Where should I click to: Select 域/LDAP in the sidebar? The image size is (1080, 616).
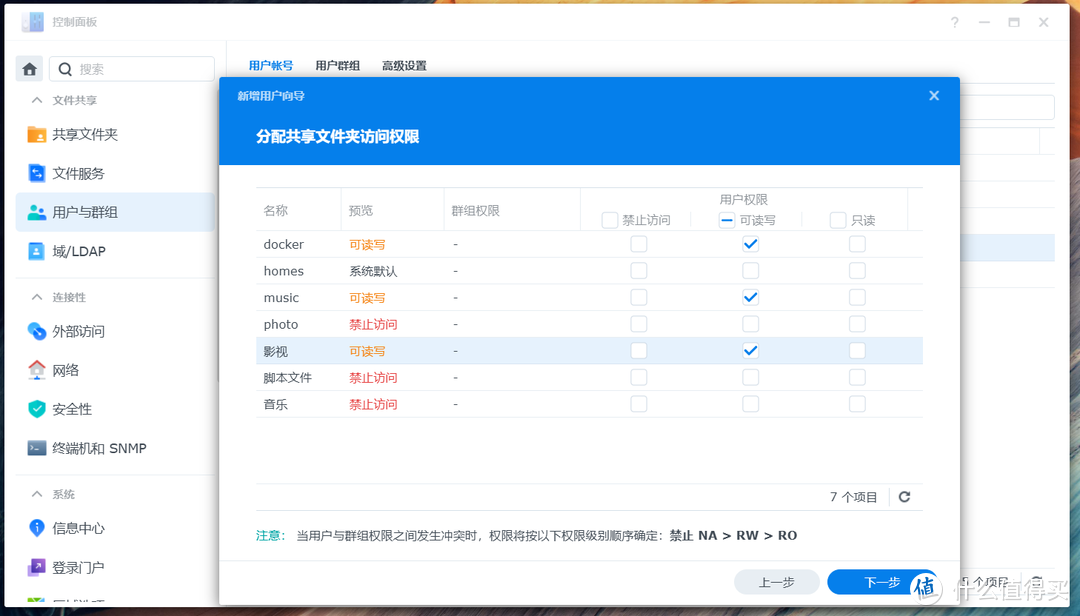[x=78, y=251]
